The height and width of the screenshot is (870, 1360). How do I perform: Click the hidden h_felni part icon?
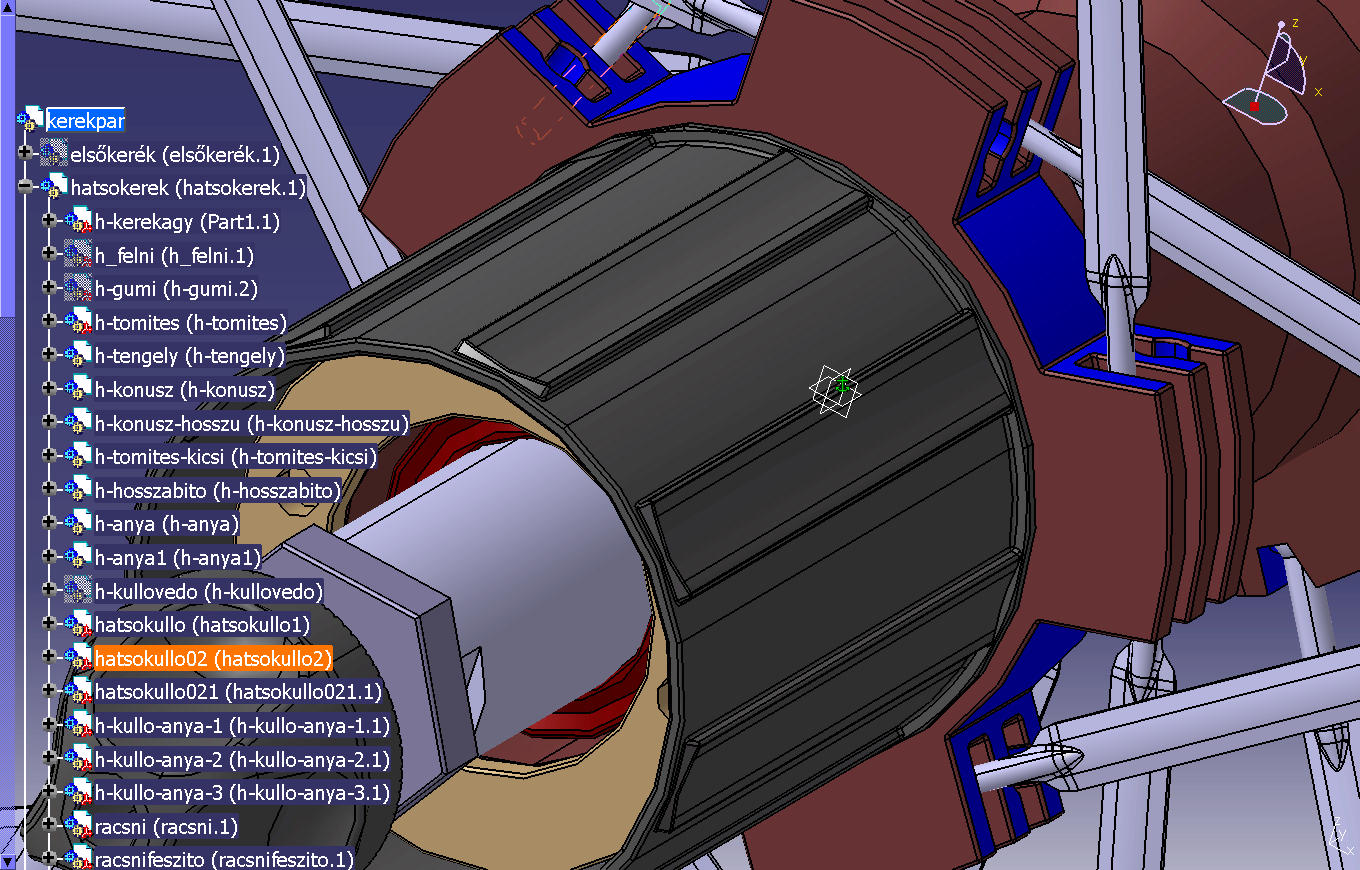[78, 255]
